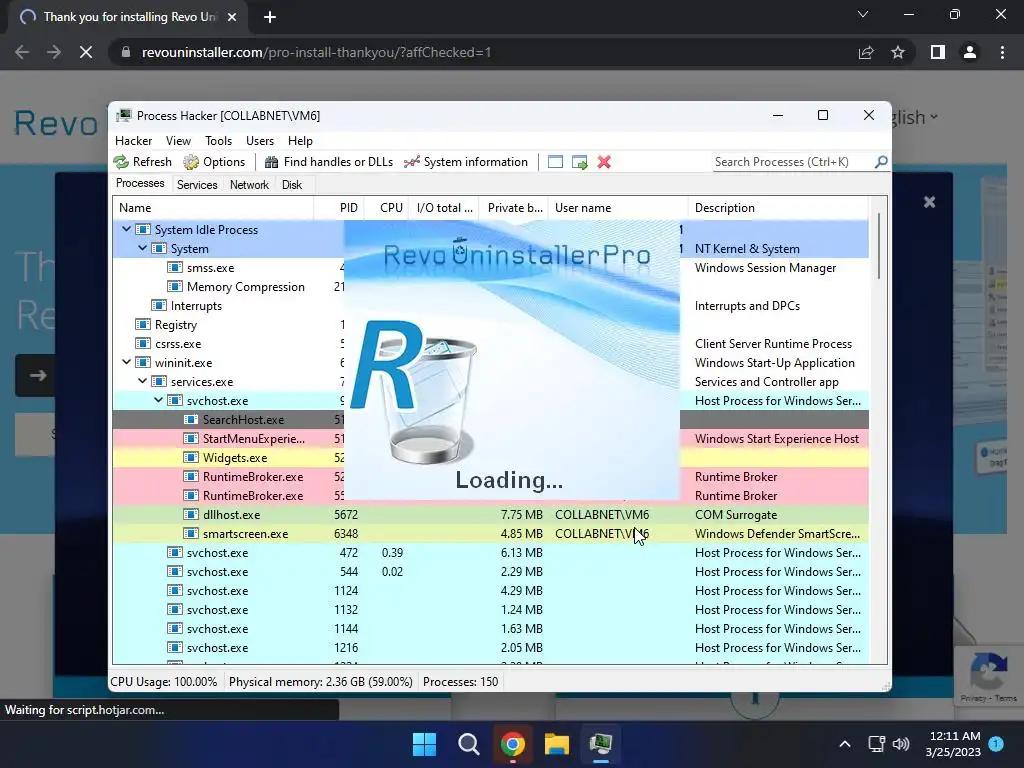Open Options from the toolbar
Screen dimensions: 1024x768
pyautogui.click(x=214, y=162)
